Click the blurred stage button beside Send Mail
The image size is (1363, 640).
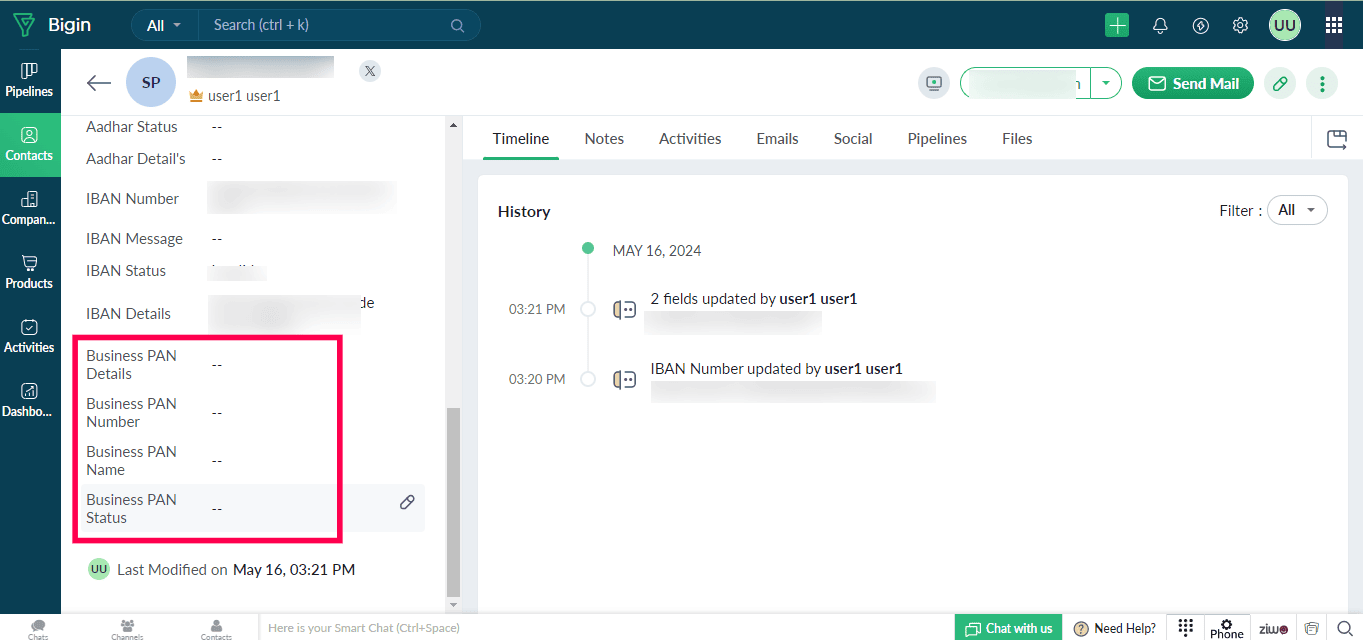1025,83
